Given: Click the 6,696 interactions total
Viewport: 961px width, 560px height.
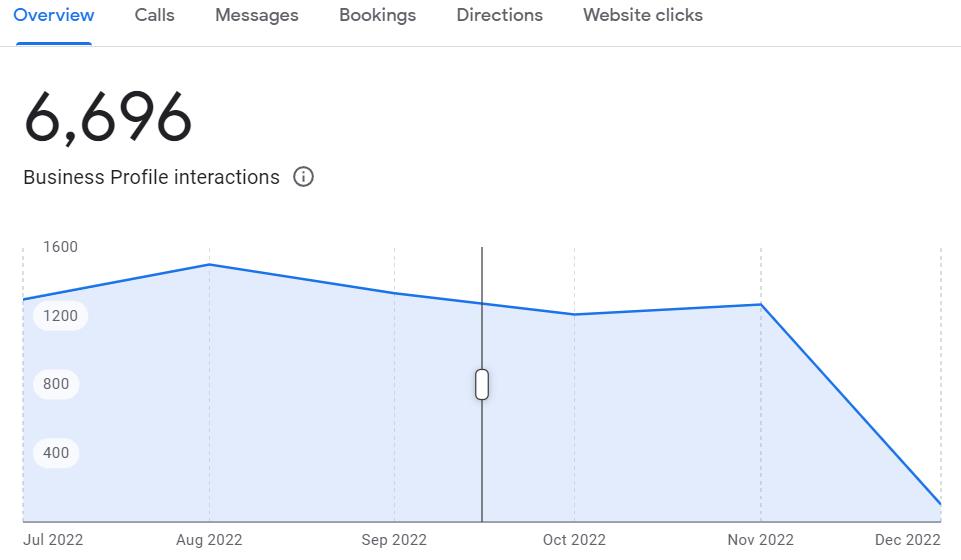Looking at the screenshot, I should pyautogui.click(x=108, y=118).
